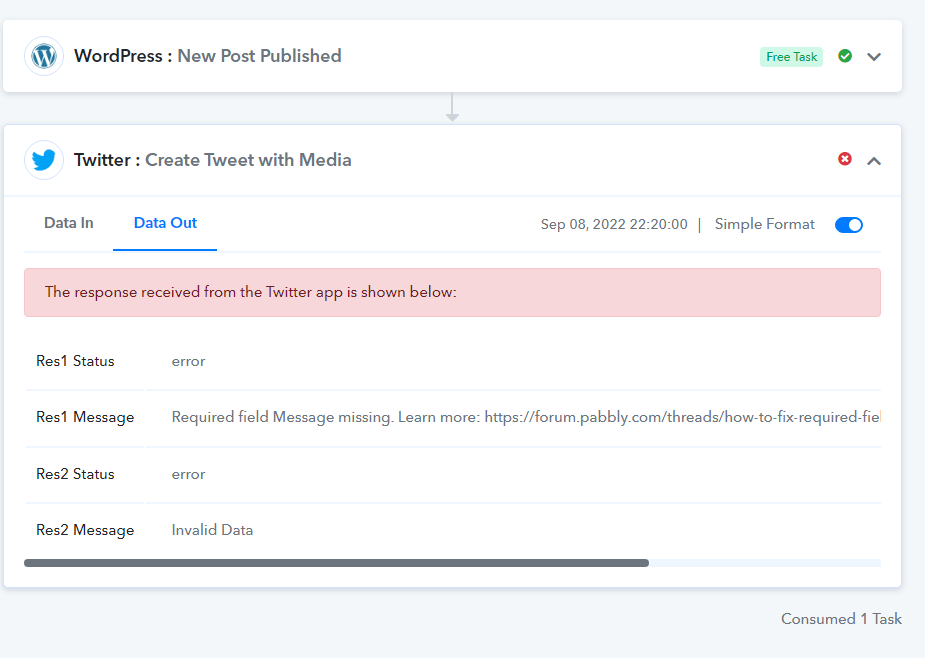Click the Free Task badge
Viewport: 925px width, 658px height.
[791, 57]
